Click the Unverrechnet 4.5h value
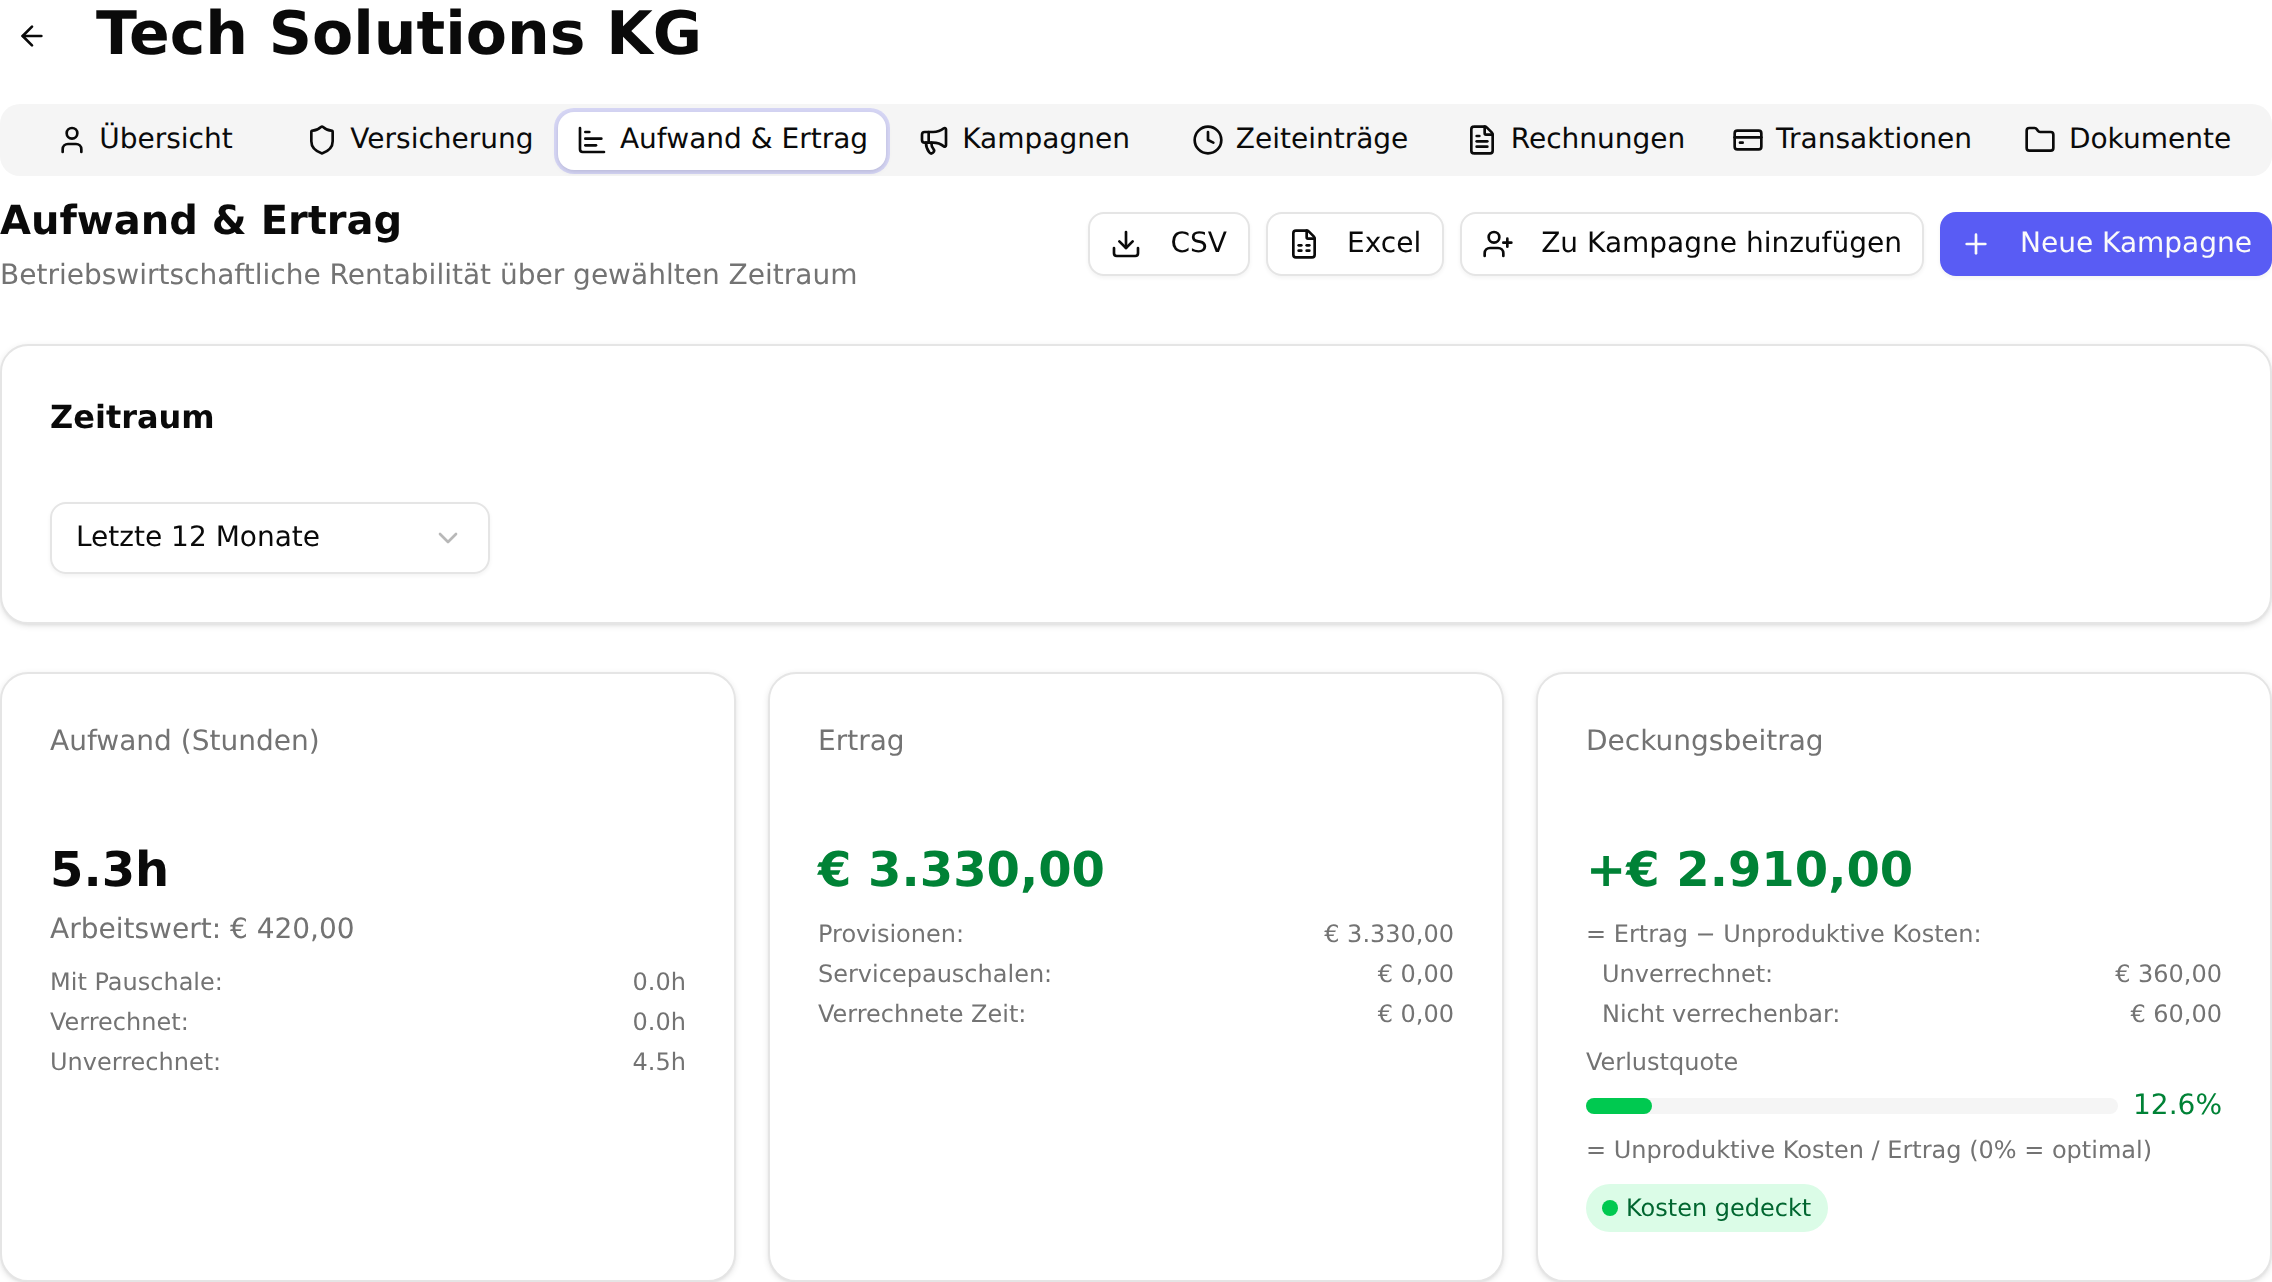 pyautogui.click(x=659, y=1062)
